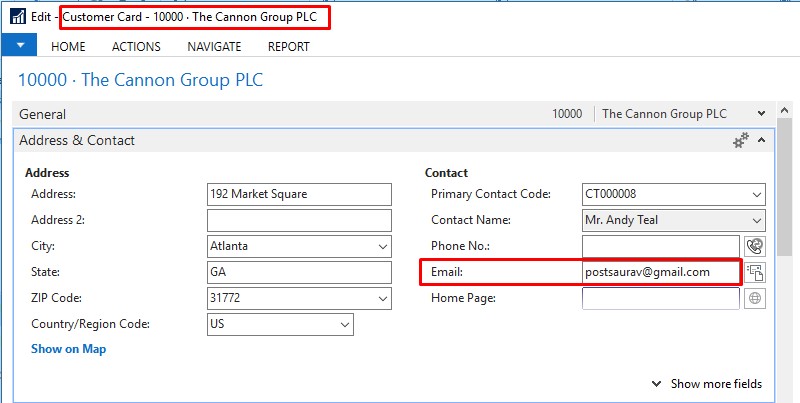Click the Dynamics NAV app icon in title bar
Screen dimensions: 800x403
point(17,18)
